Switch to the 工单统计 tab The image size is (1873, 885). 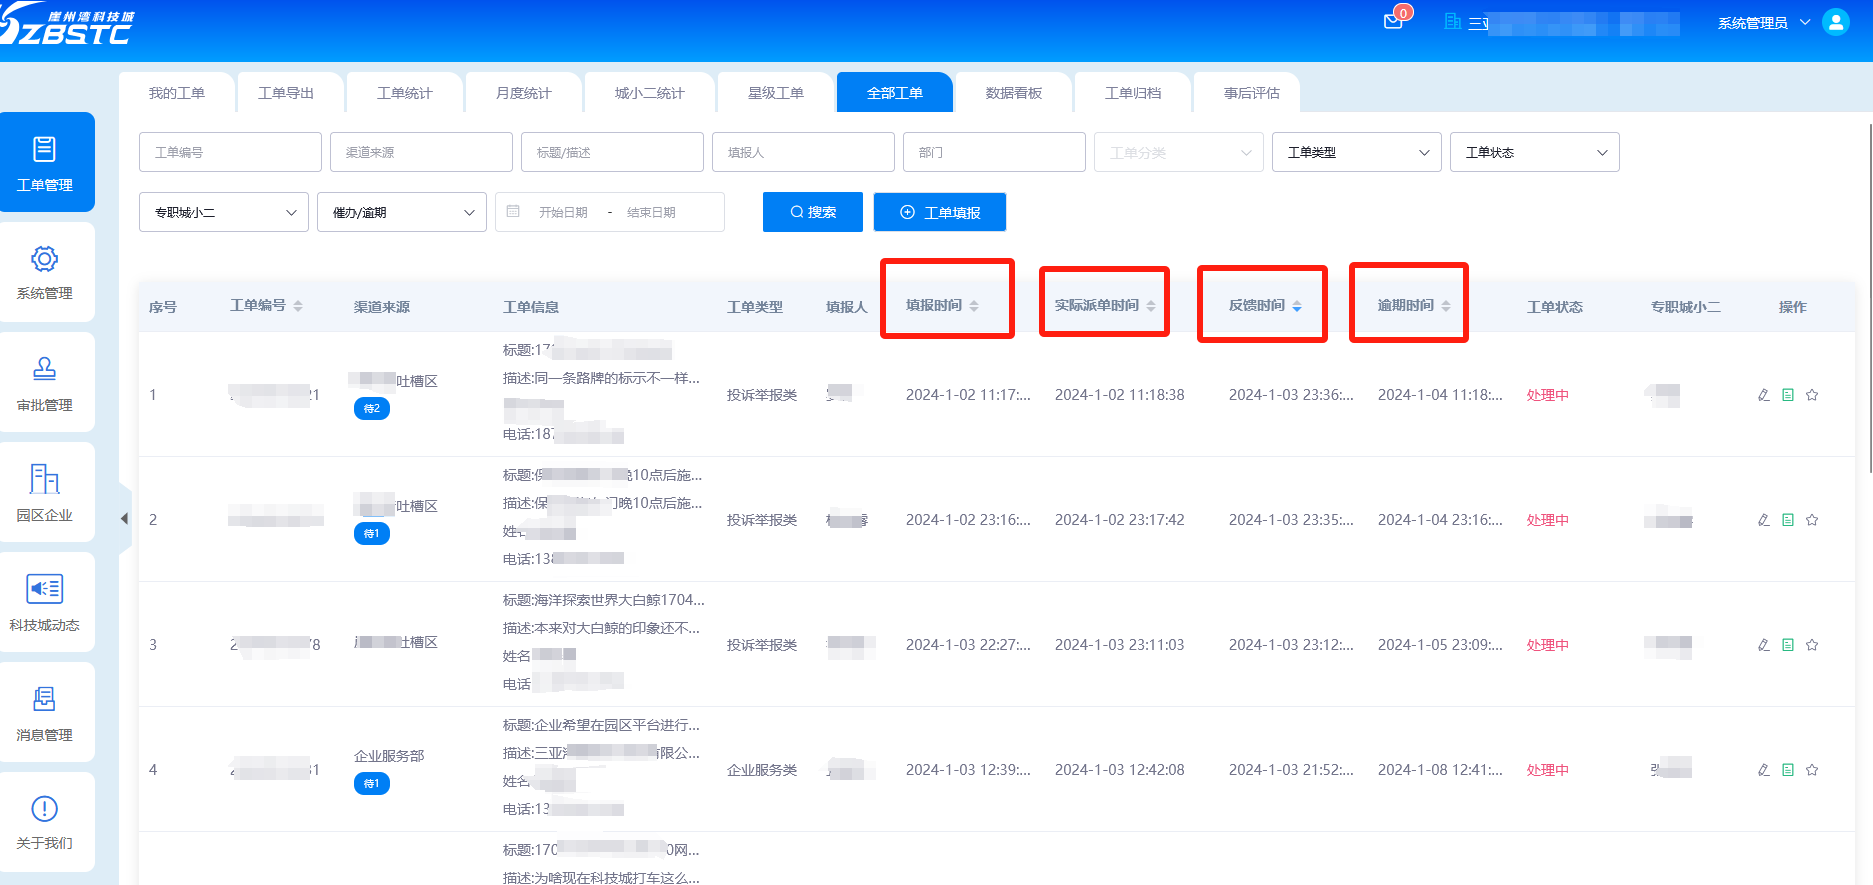pos(405,92)
